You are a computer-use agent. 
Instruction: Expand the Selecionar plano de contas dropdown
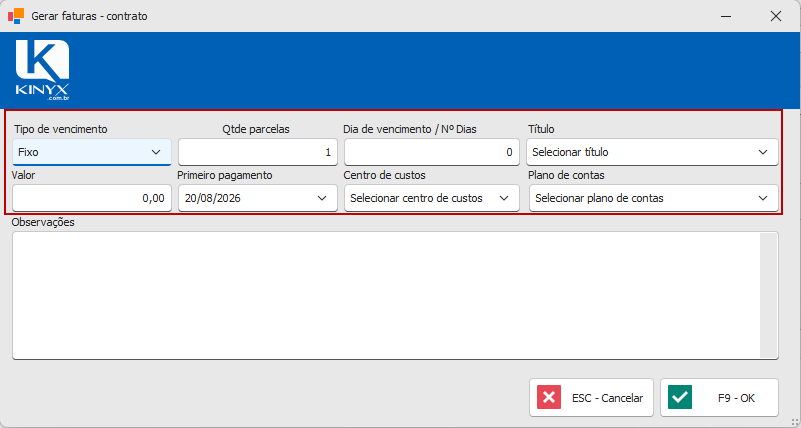click(x=654, y=198)
